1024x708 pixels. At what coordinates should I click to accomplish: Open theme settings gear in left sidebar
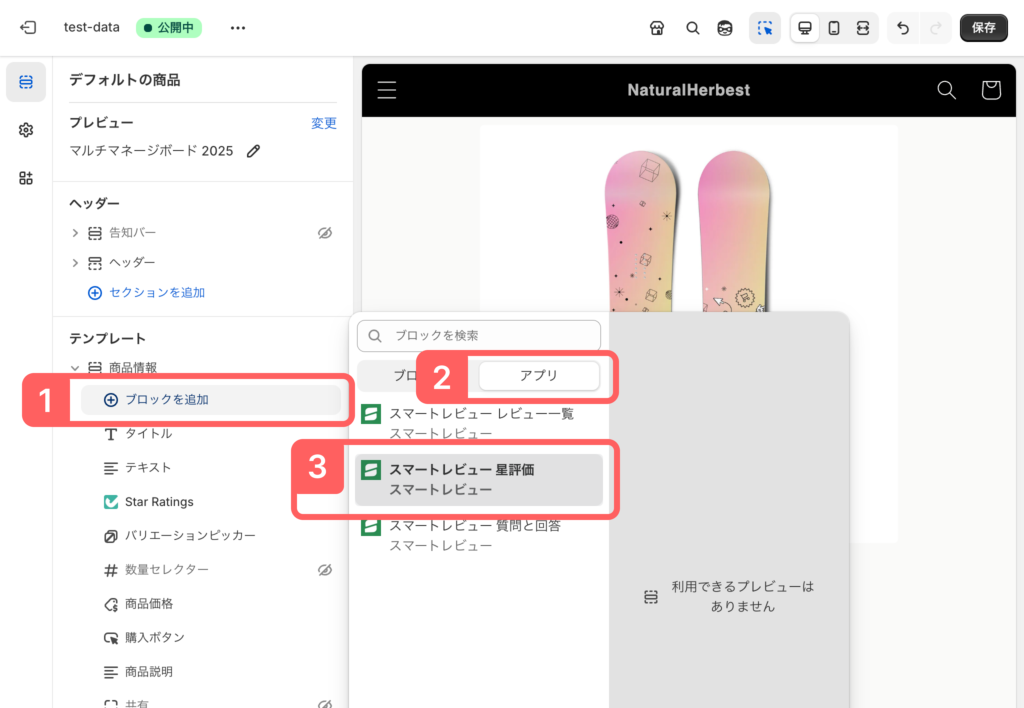click(x=26, y=130)
